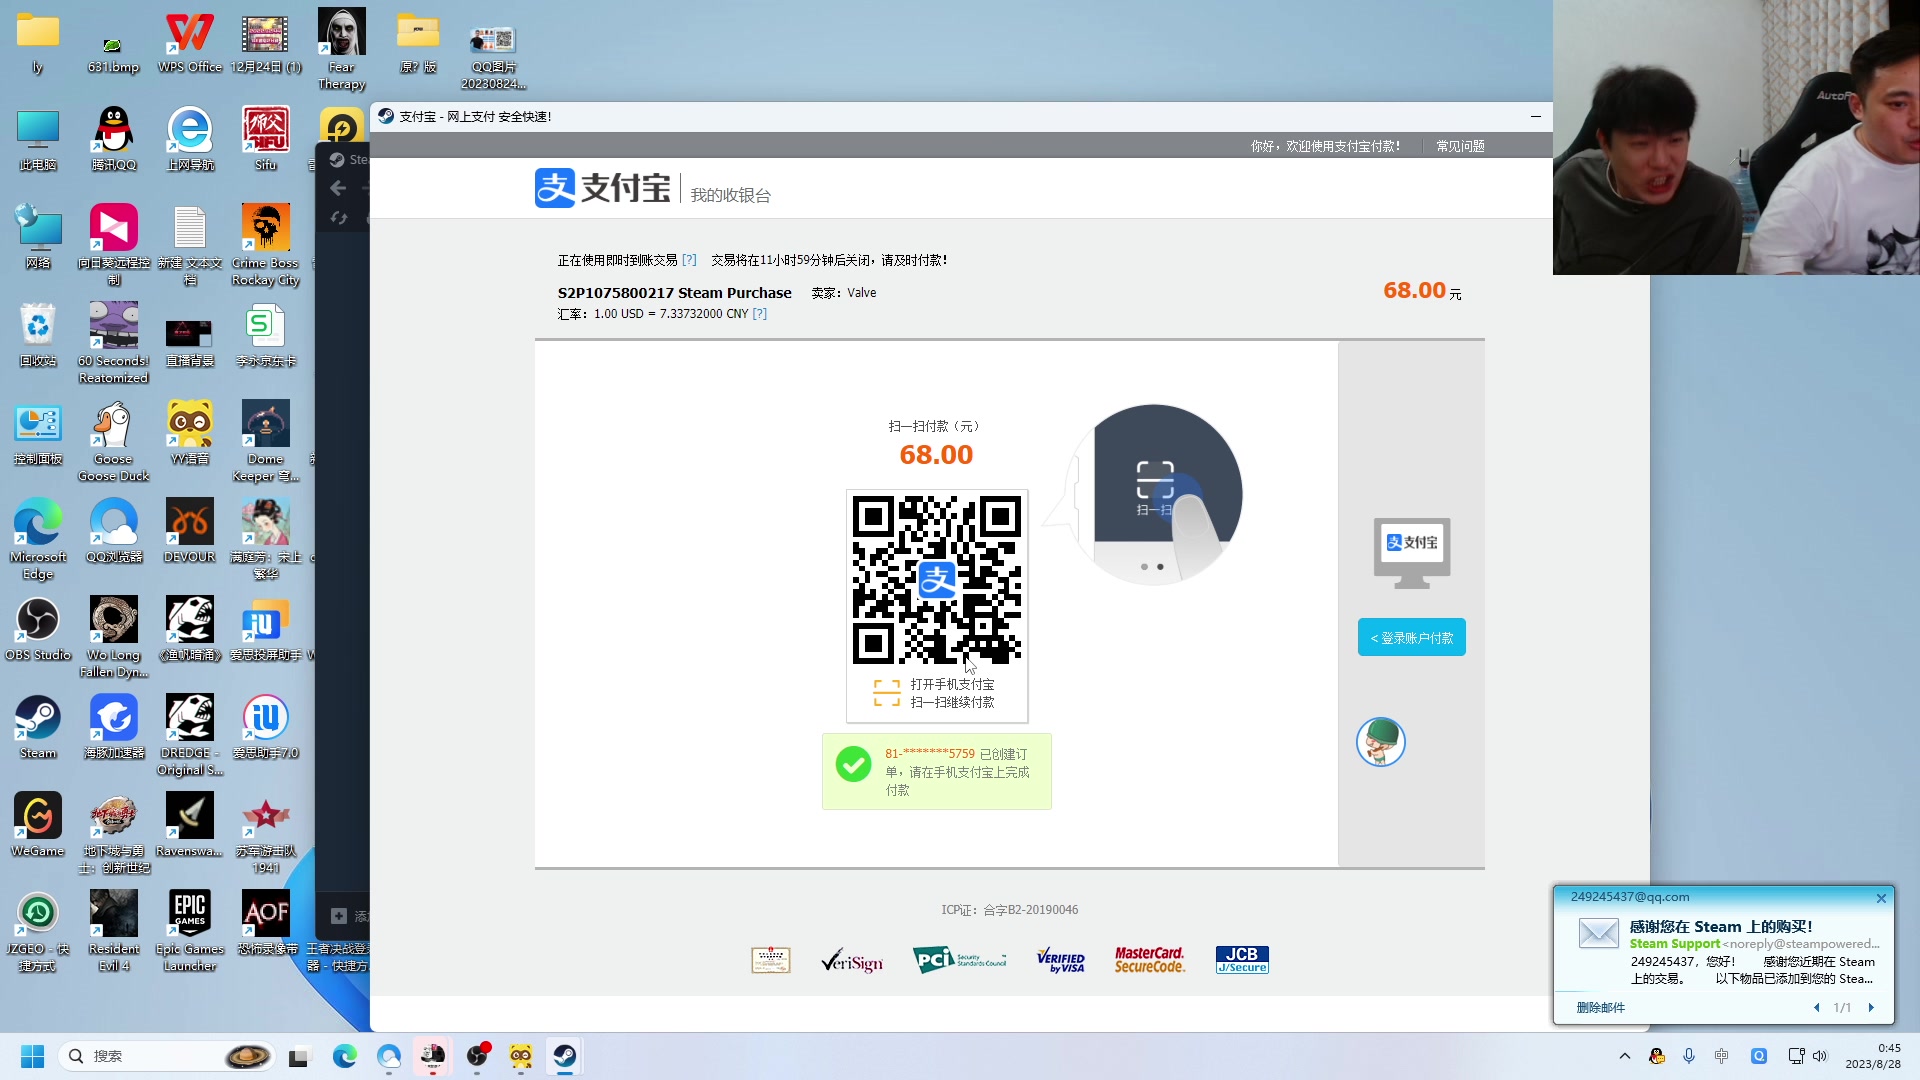This screenshot has height=1080, width=1920.
Task: Open the AOF 恐怖录像带 shortcut
Action: click(x=266, y=924)
